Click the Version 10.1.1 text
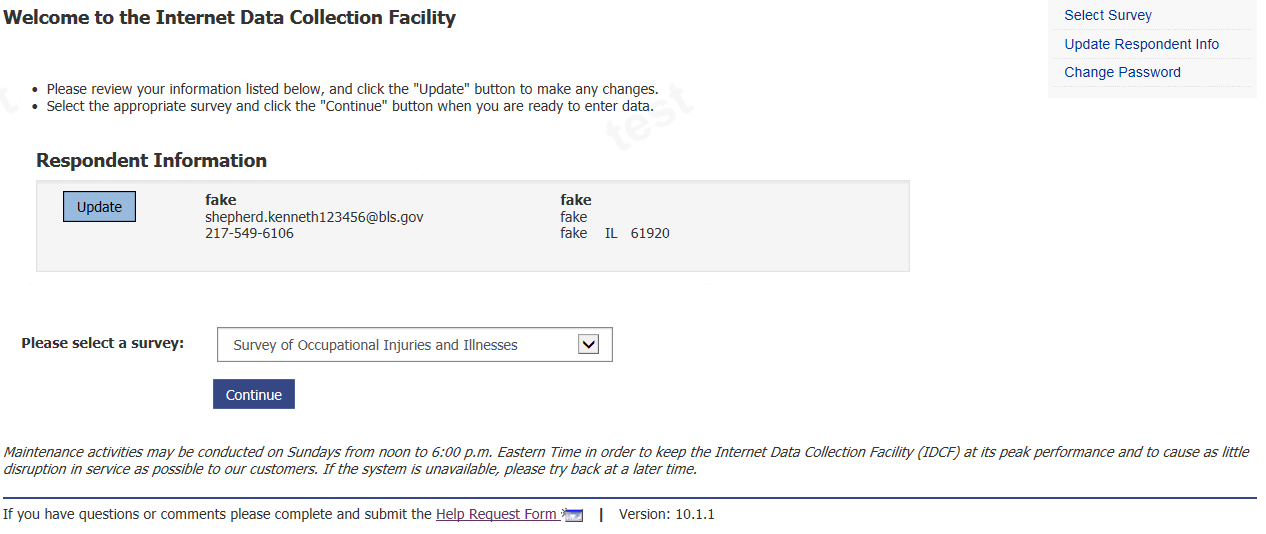This screenshot has width=1266, height=534. pos(666,514)
